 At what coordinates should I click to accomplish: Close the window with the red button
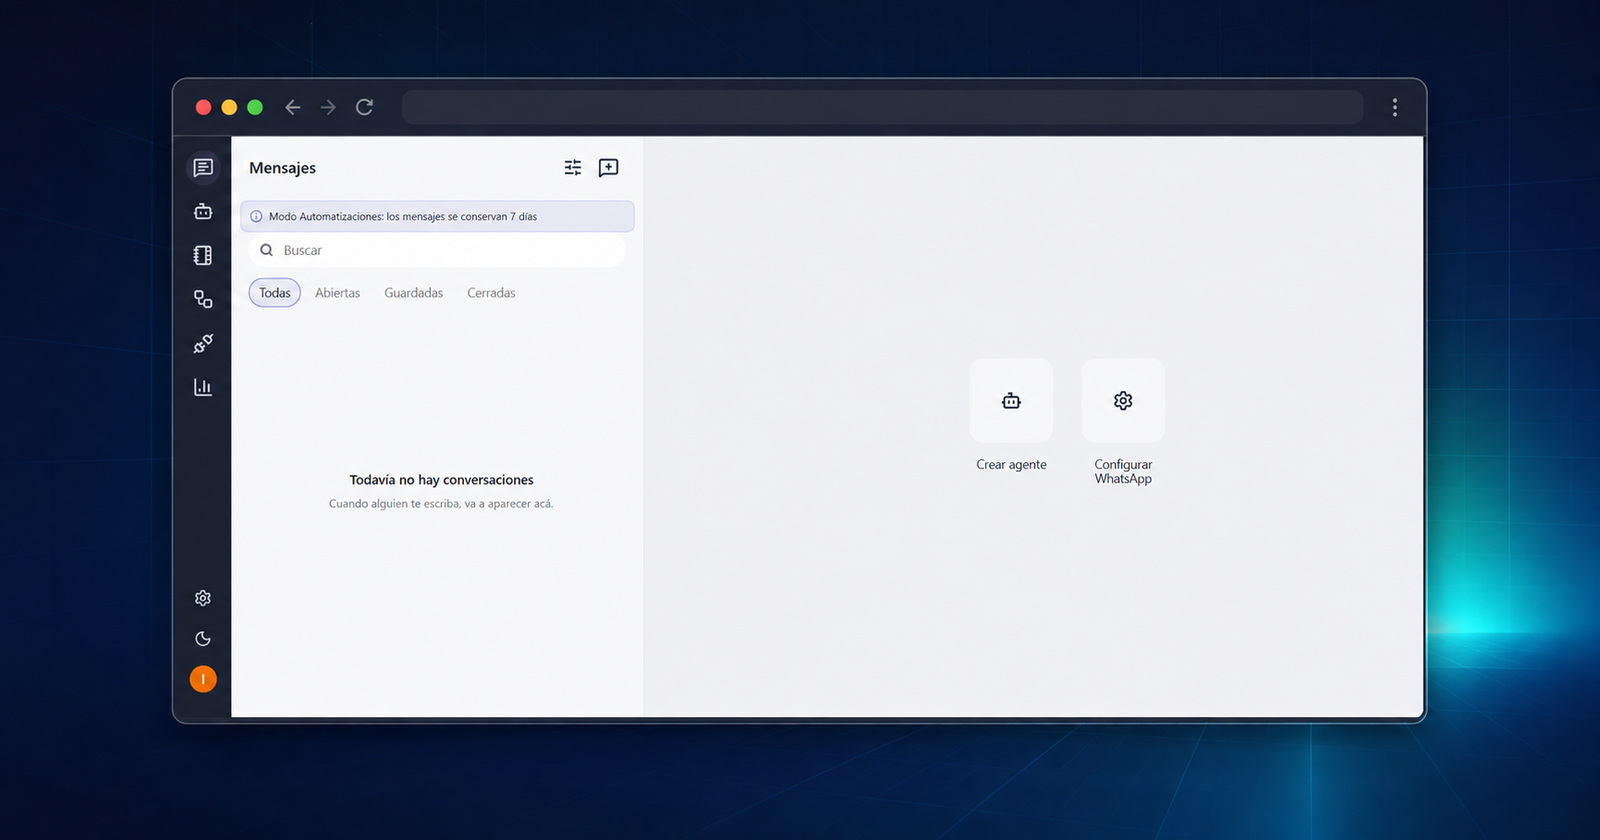coord(203,107)
